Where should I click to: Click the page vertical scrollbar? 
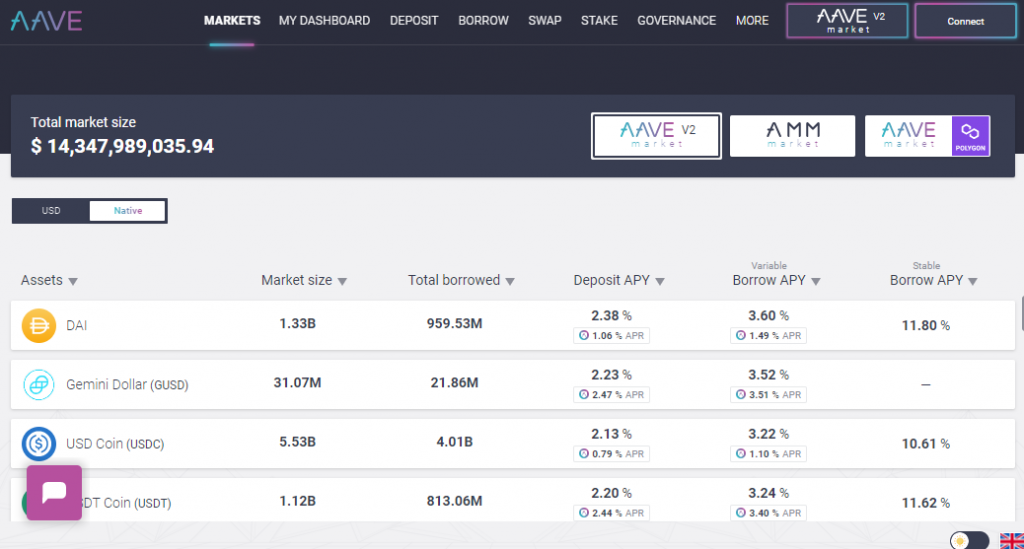[x=1021, y=313]
